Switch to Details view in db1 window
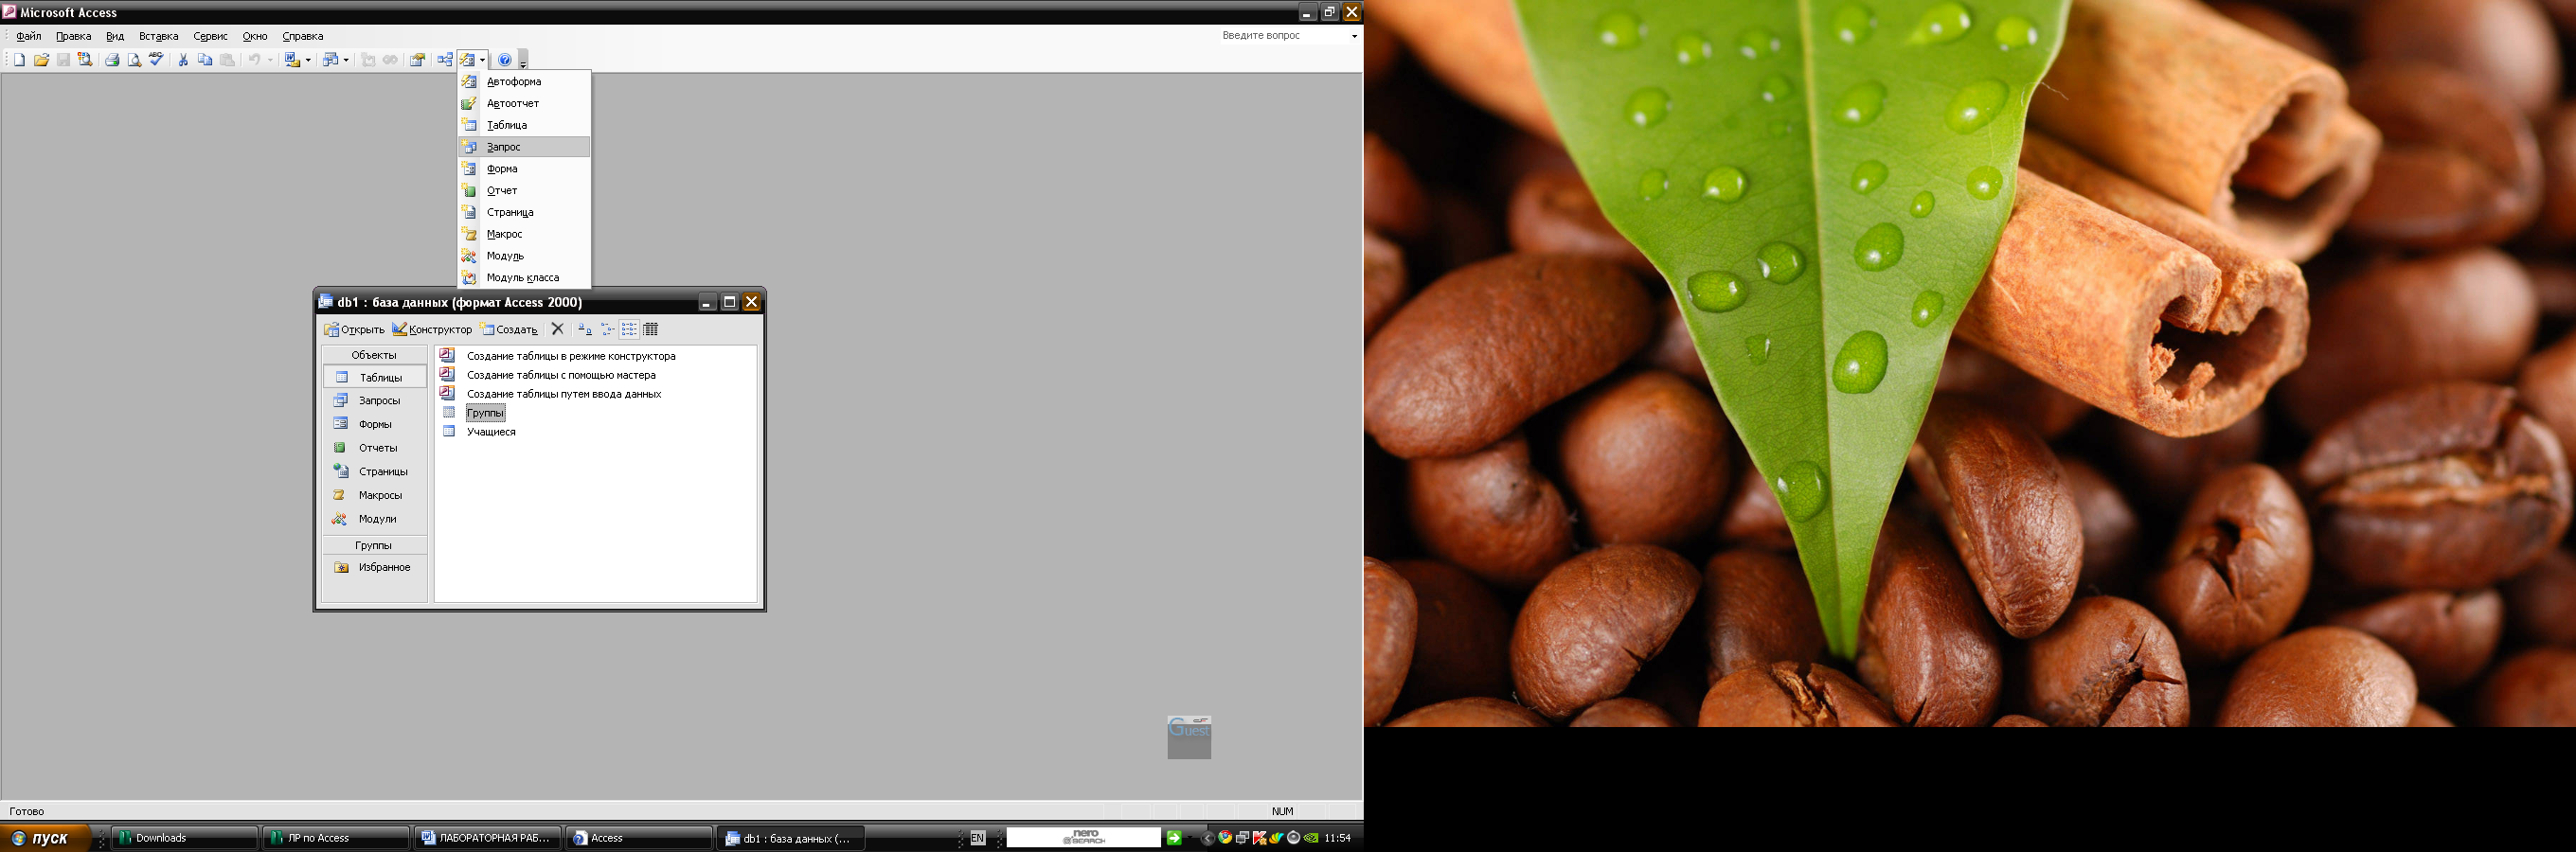Screen dimensions: 2576x852 (651, 329)
